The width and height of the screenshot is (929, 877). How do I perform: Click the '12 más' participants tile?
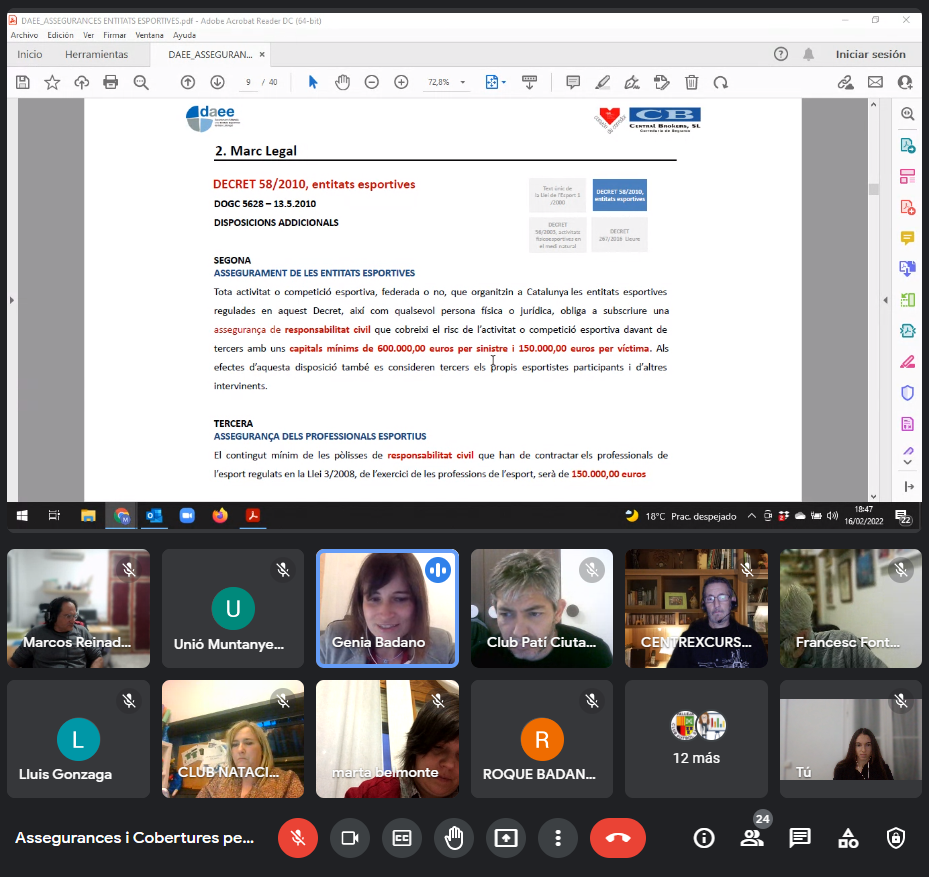click(696, 739)
